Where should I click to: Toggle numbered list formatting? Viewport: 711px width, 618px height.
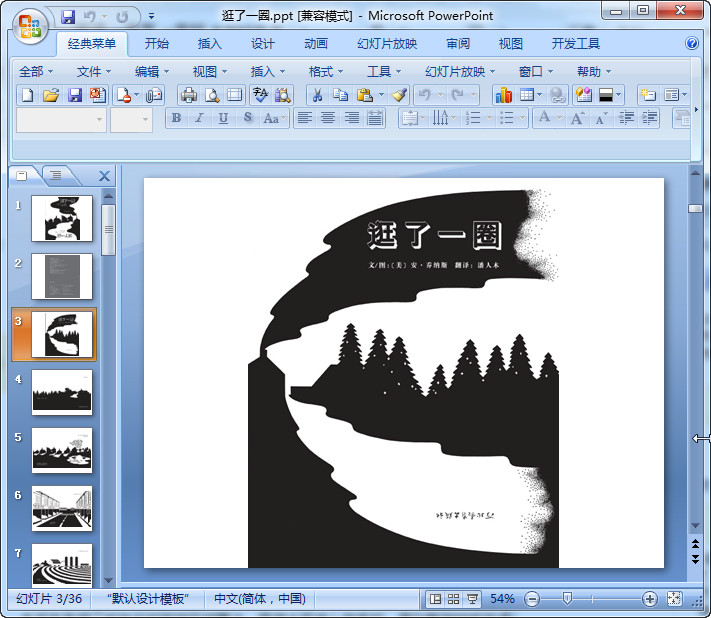tap(473, 118)
